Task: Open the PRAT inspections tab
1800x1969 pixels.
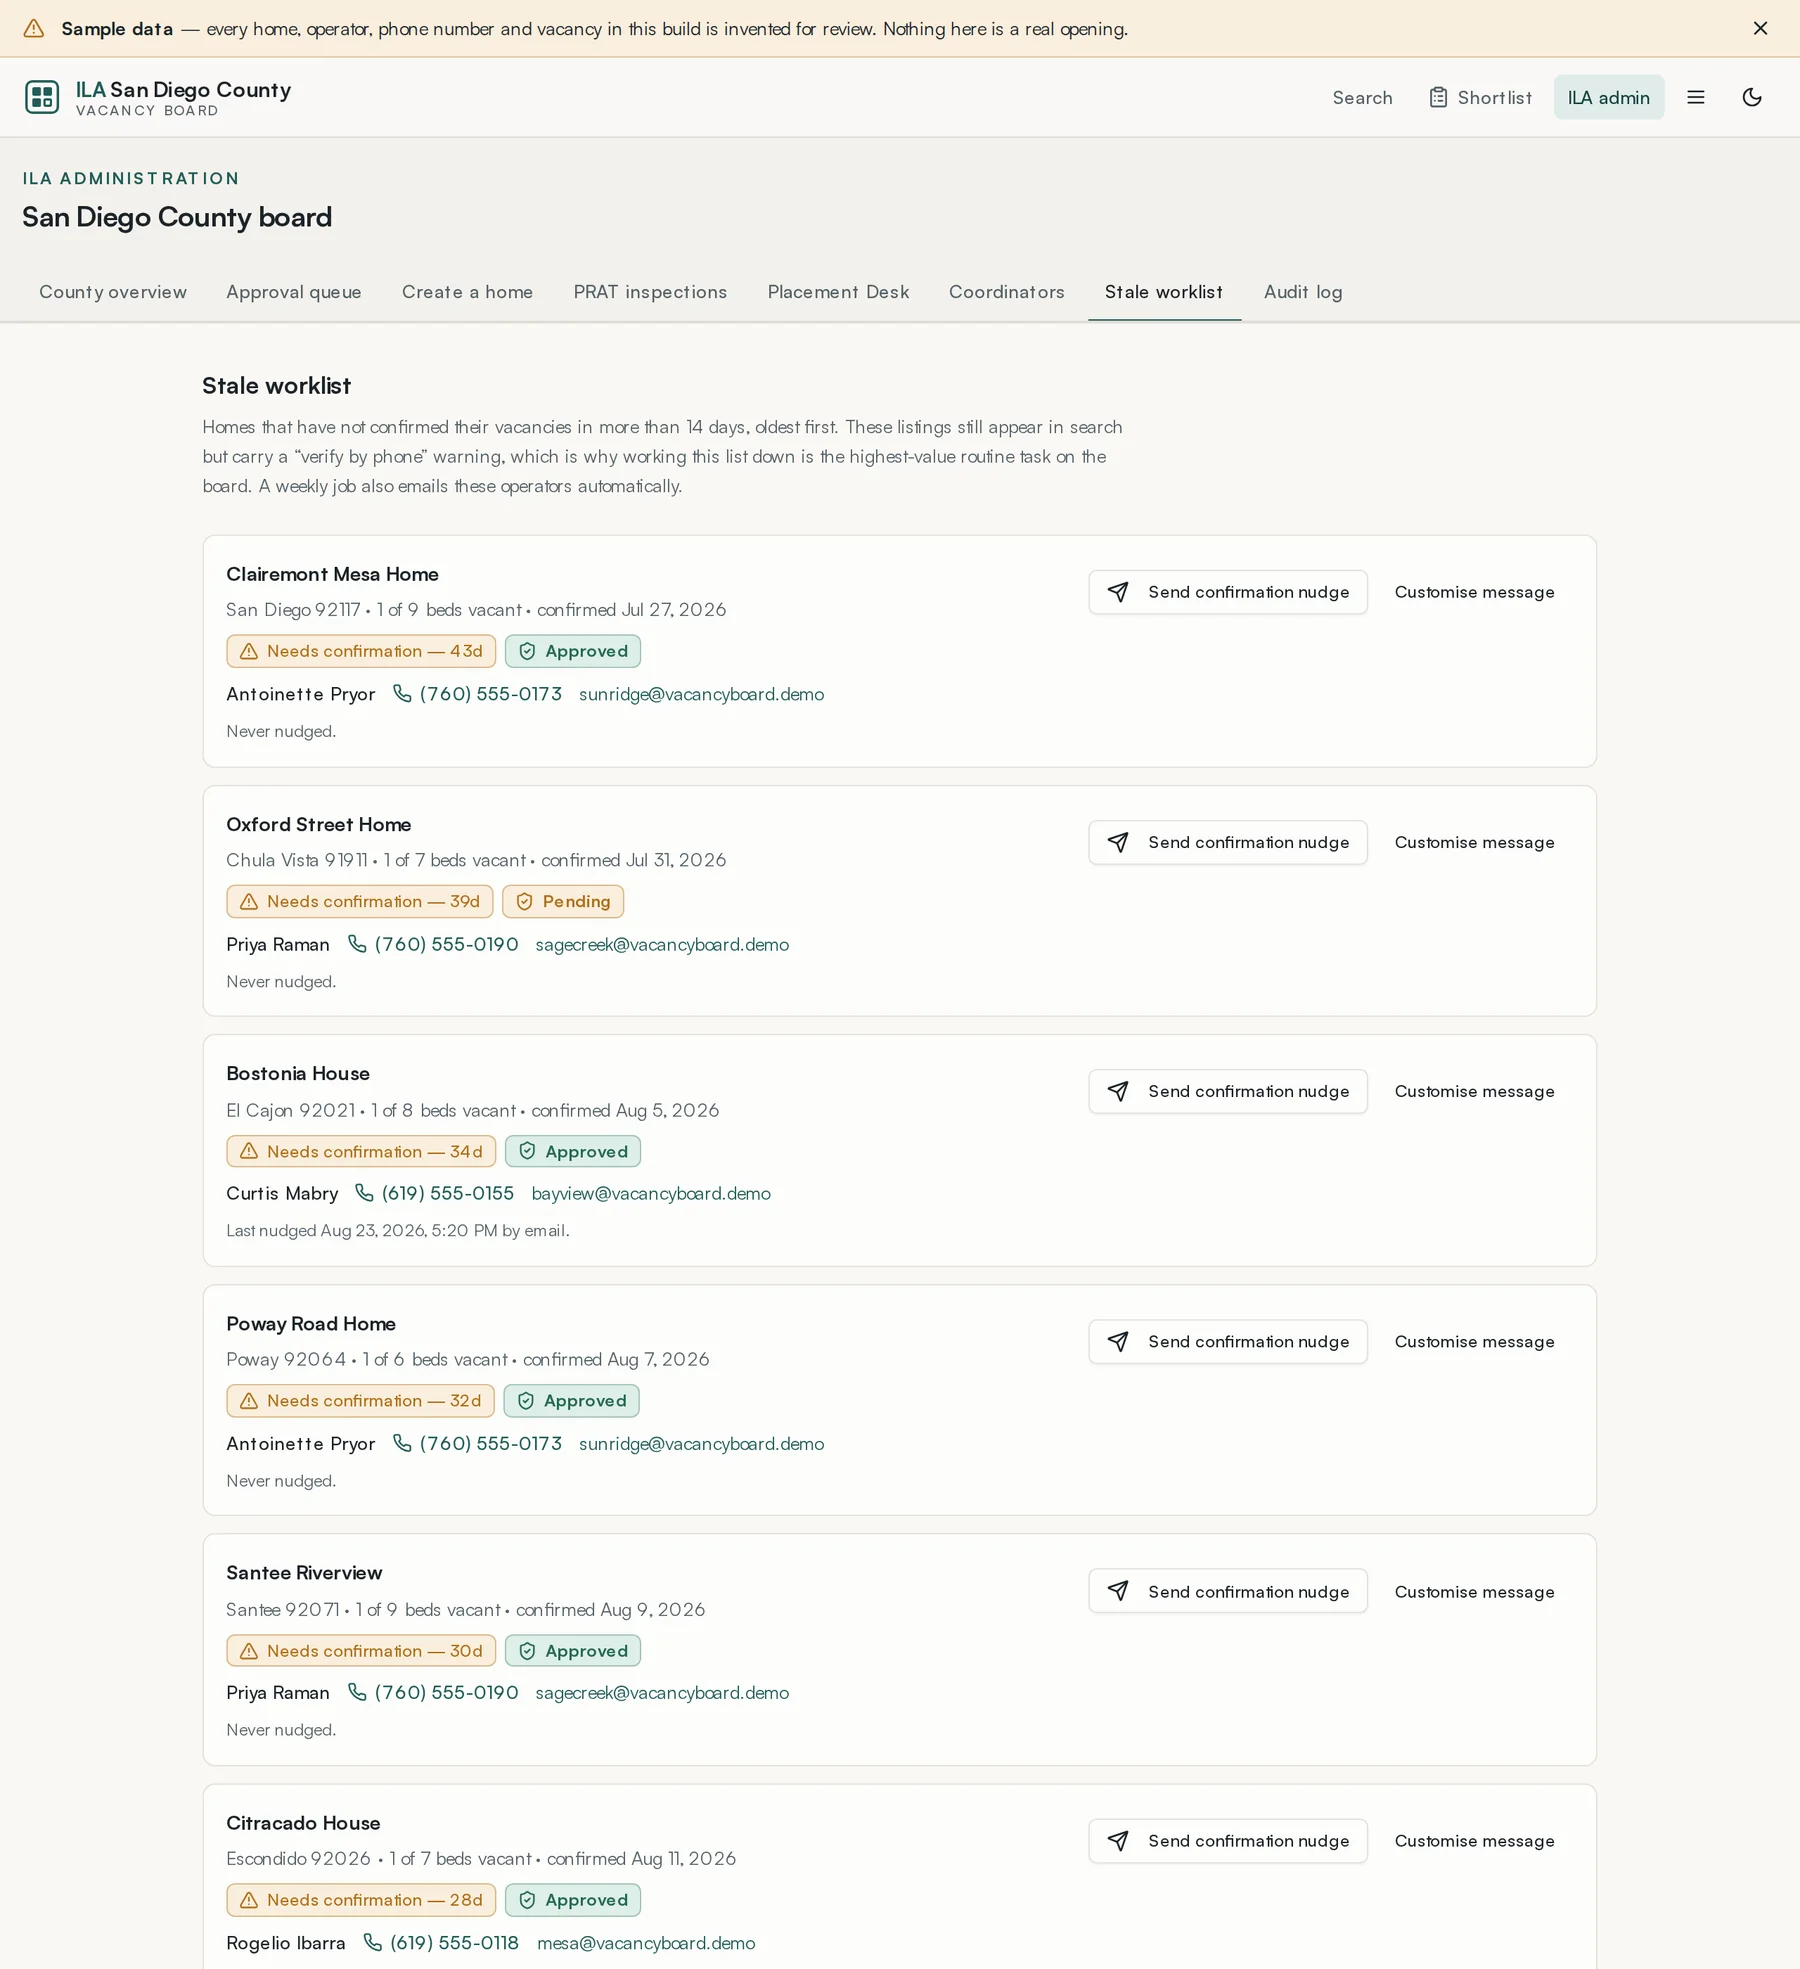Action: [x=650, y=292]
